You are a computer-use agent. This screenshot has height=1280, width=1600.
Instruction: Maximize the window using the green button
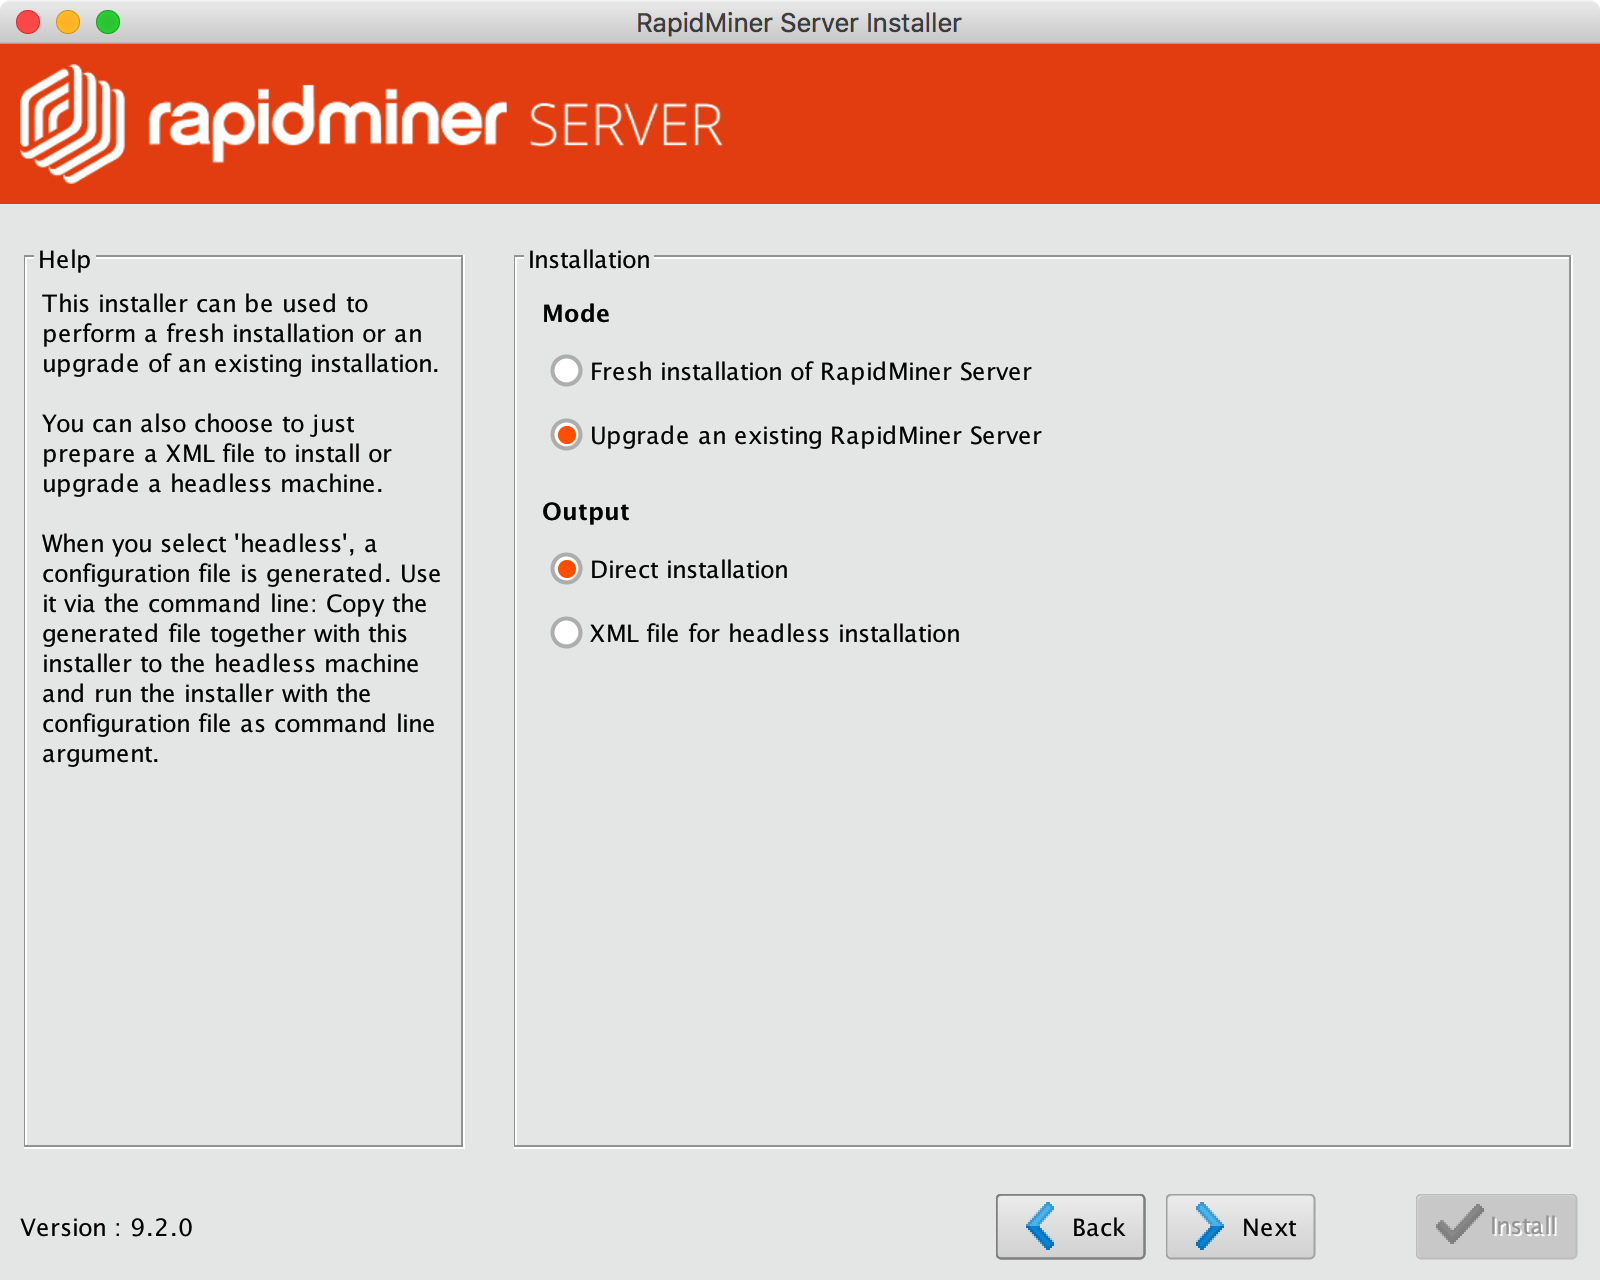pyautogui.click(x=108, y=22)
